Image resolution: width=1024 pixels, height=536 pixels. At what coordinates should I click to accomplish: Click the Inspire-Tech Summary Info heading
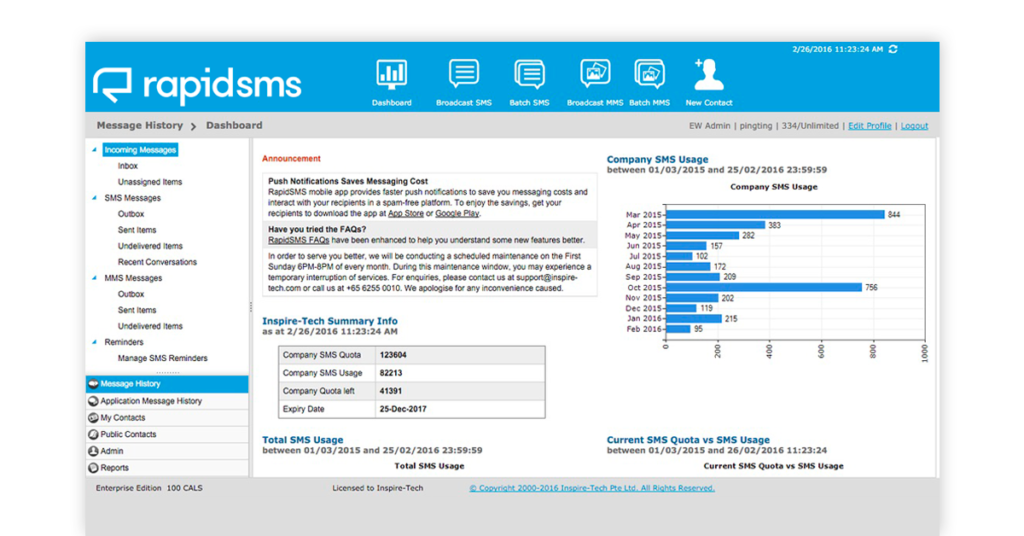[330, 321]
